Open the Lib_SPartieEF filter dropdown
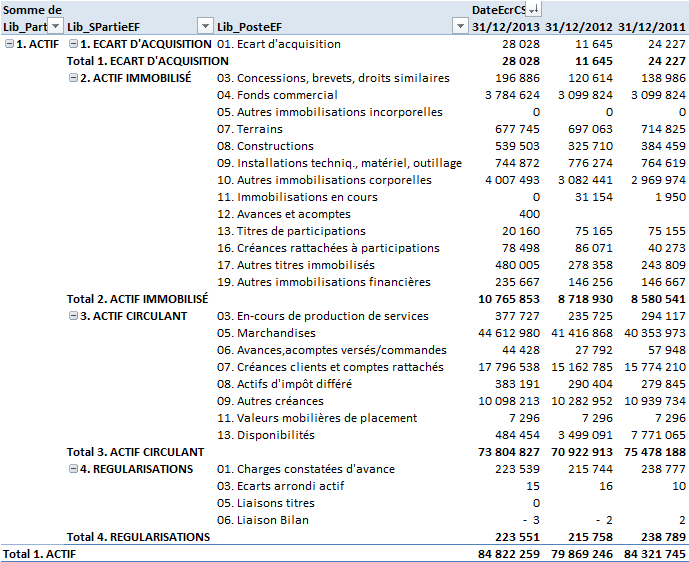The height and width of the screenshot is (562, 689). pos(205,26)
